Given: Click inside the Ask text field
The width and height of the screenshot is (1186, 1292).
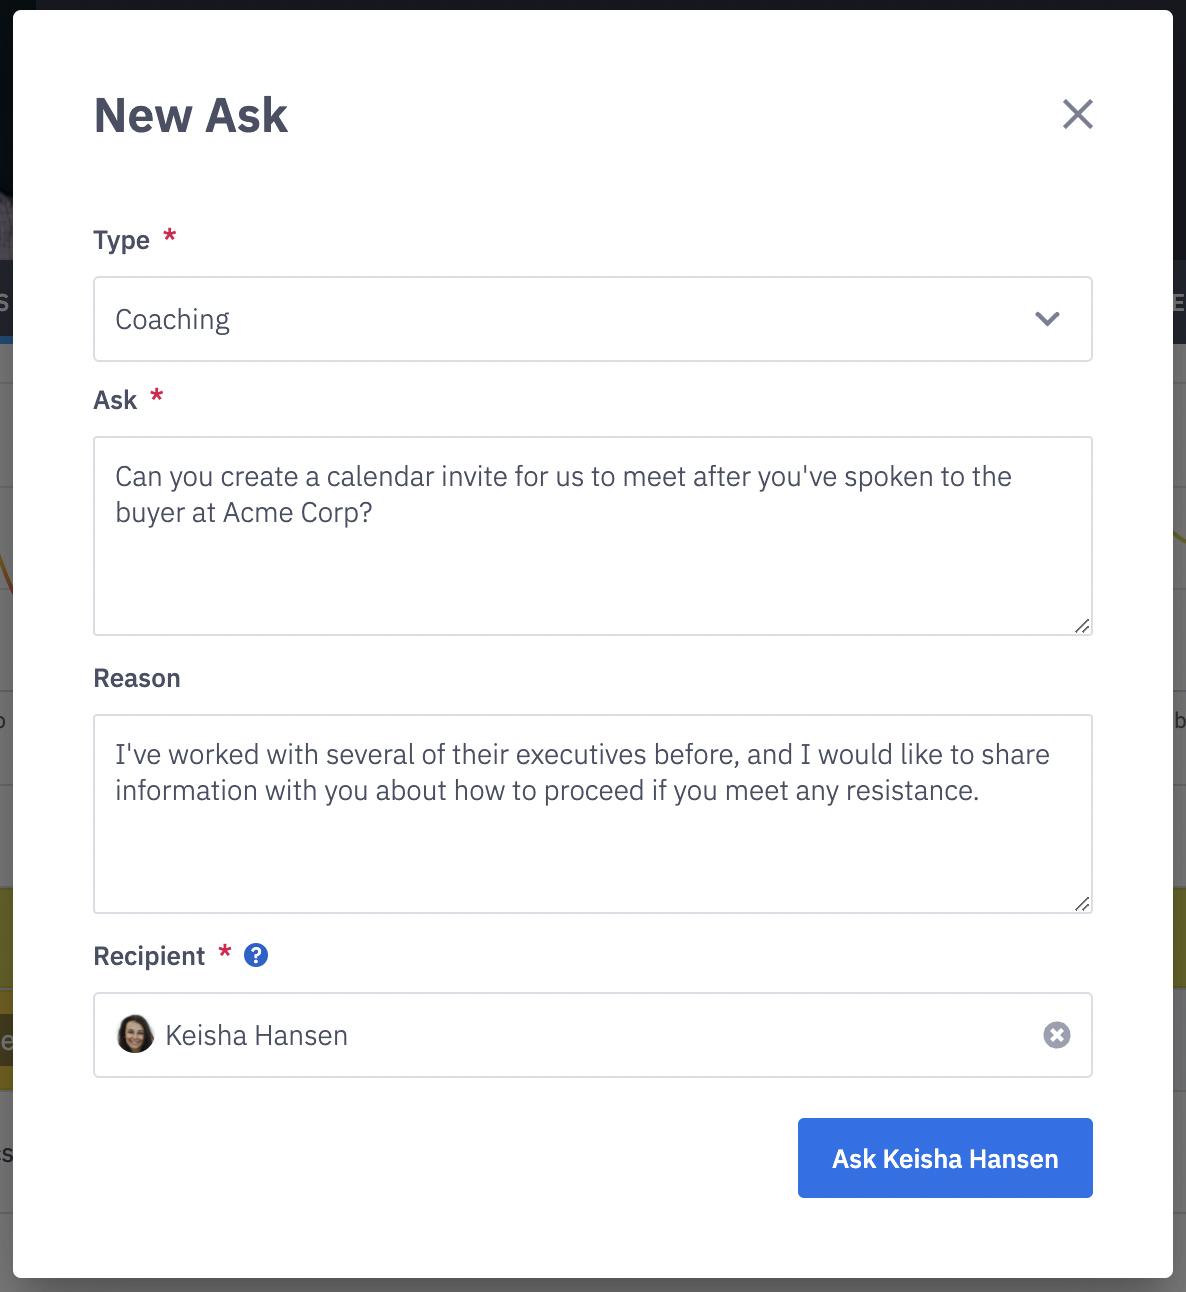Looking at the screenshot, I should 592,537.
